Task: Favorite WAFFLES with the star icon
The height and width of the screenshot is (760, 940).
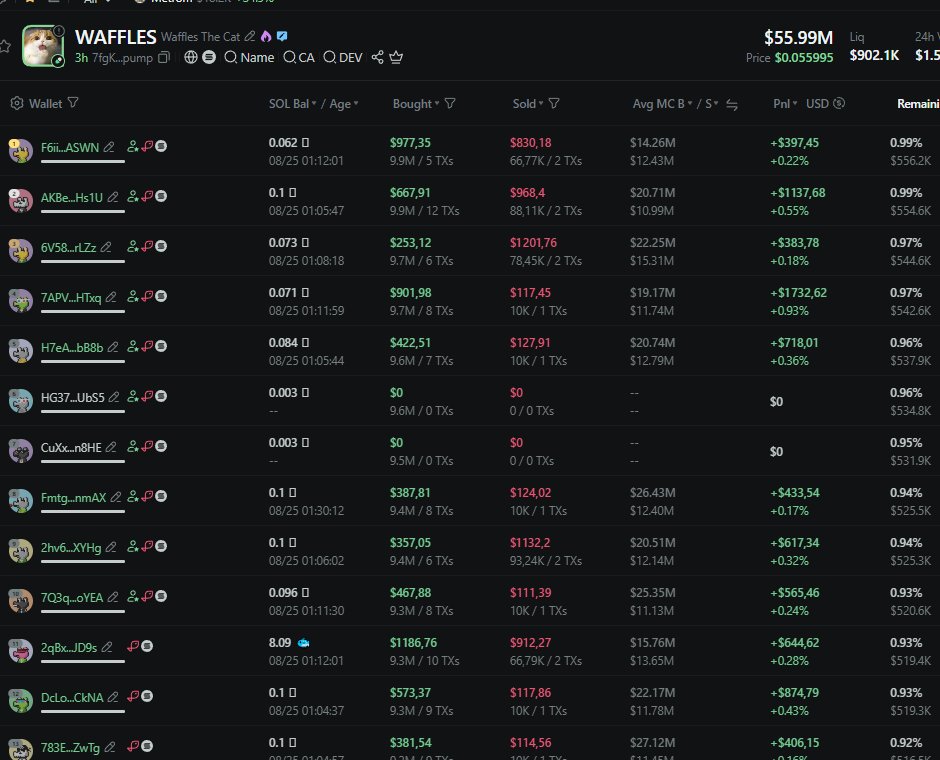Action: click(5, 46)
